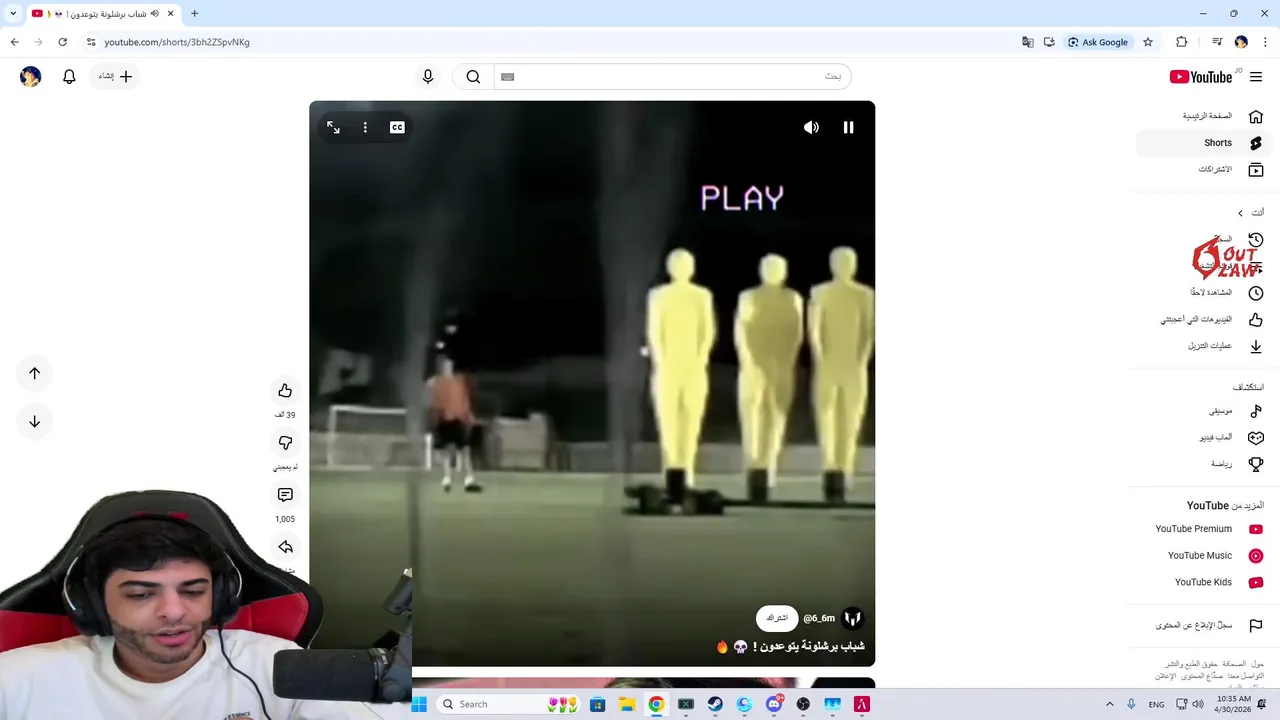Open media controls icon in toolbar
1280x720 pixels.
1217,42
